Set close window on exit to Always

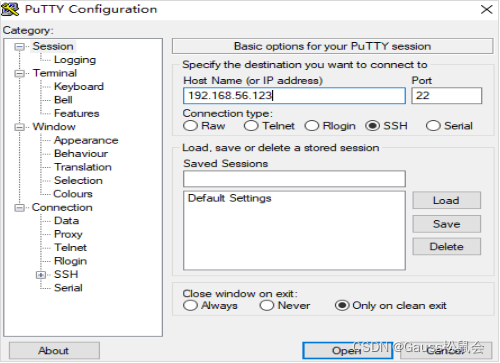click(x=190, y=305)
